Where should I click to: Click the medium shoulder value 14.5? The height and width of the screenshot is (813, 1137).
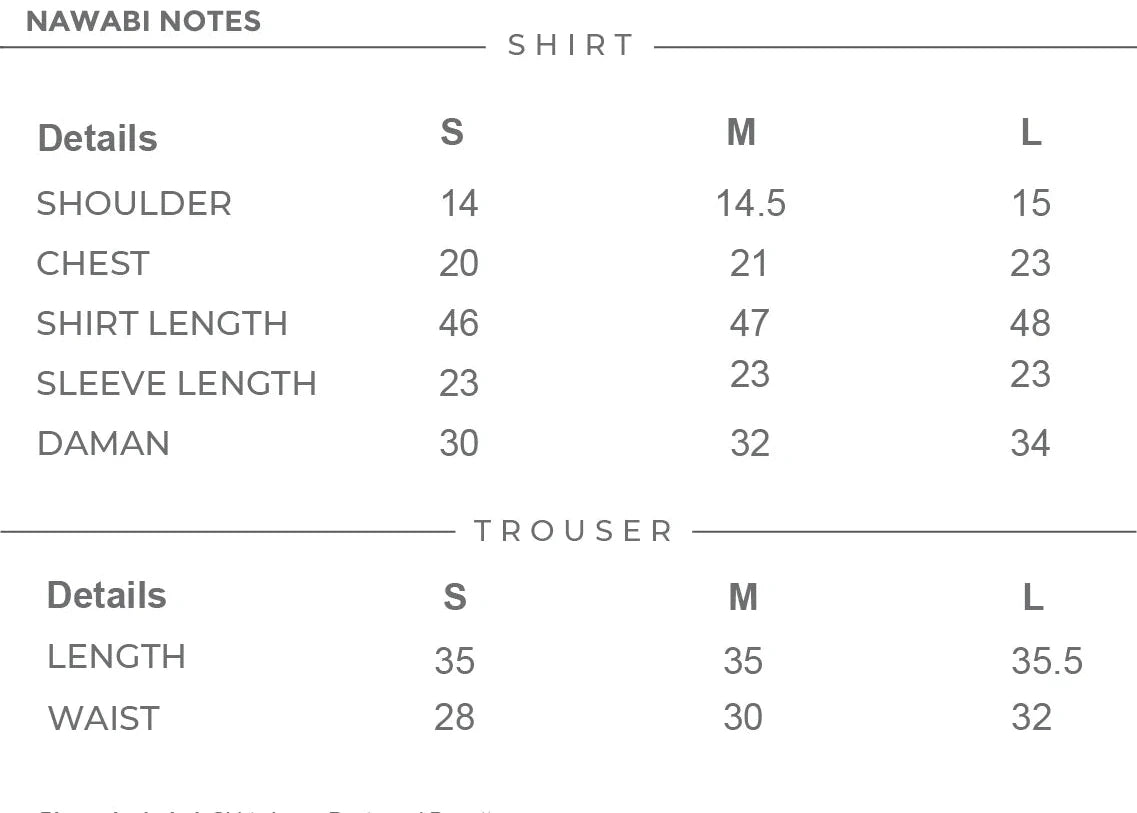coord(750,204)
